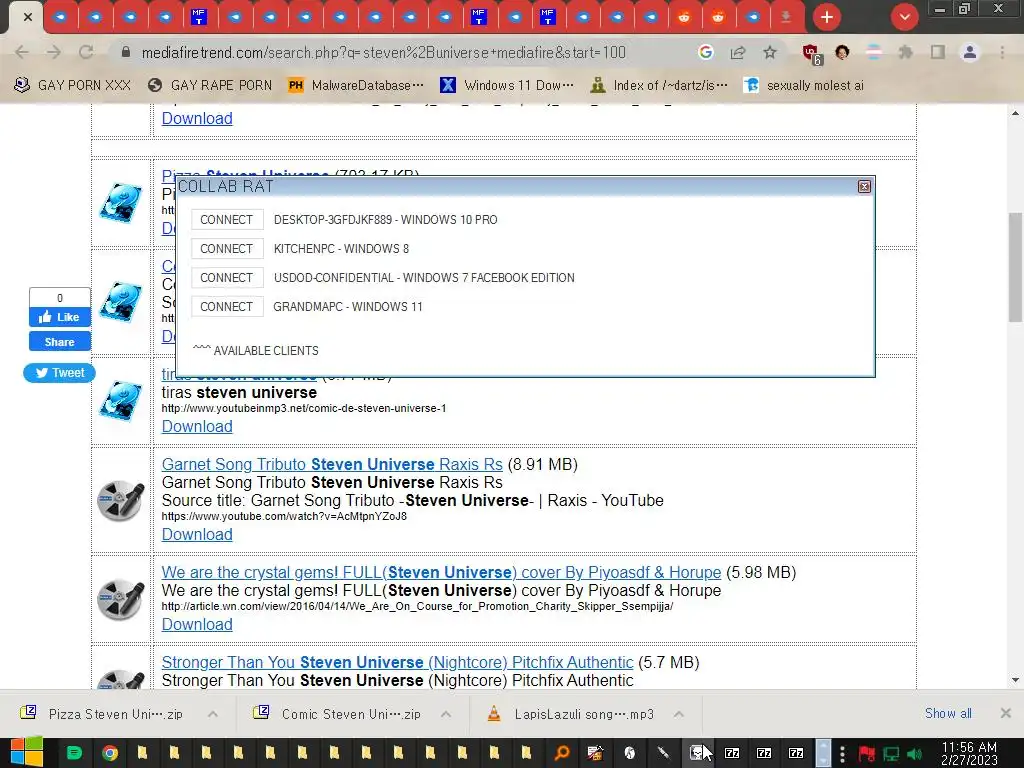1024x768 pixels.
Task: Click the face avatar extension icon
Action: pyautogui.click(x=842, y=52)
